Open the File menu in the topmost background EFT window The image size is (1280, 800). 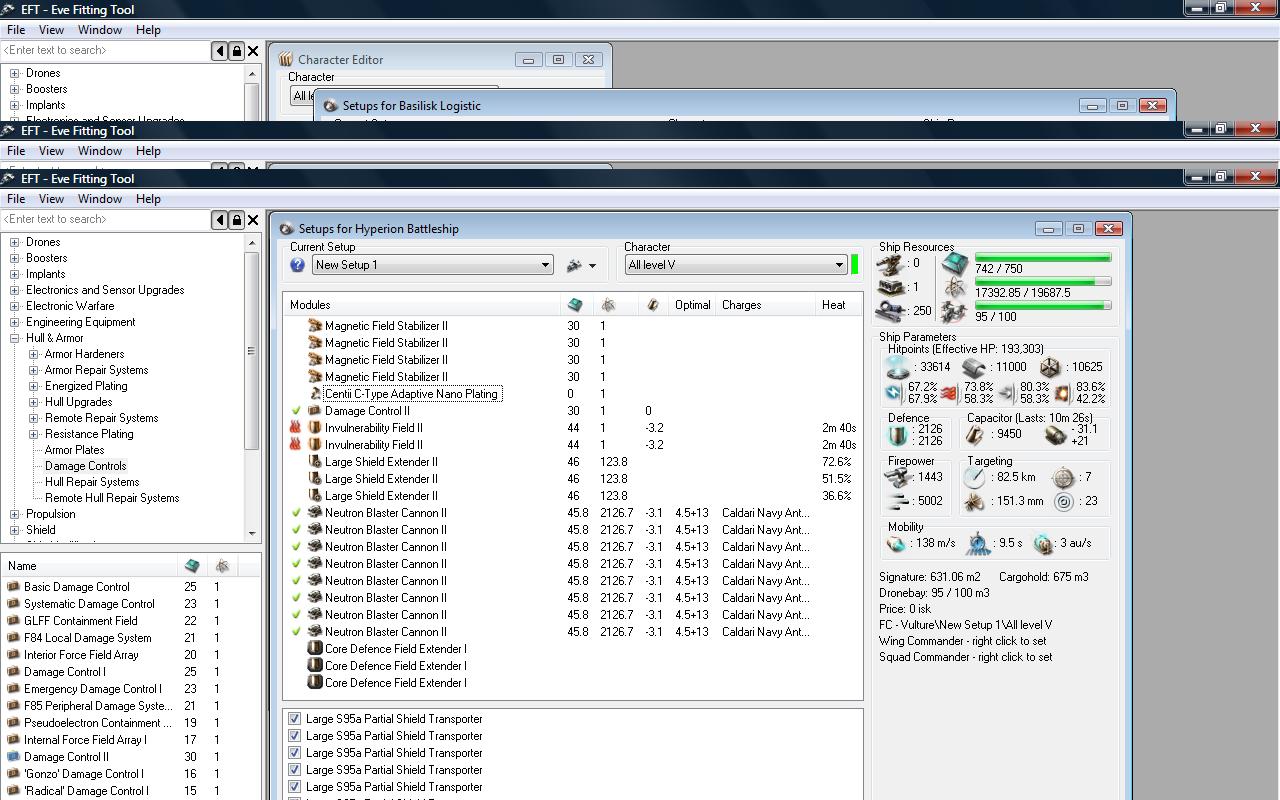[16, 30]
